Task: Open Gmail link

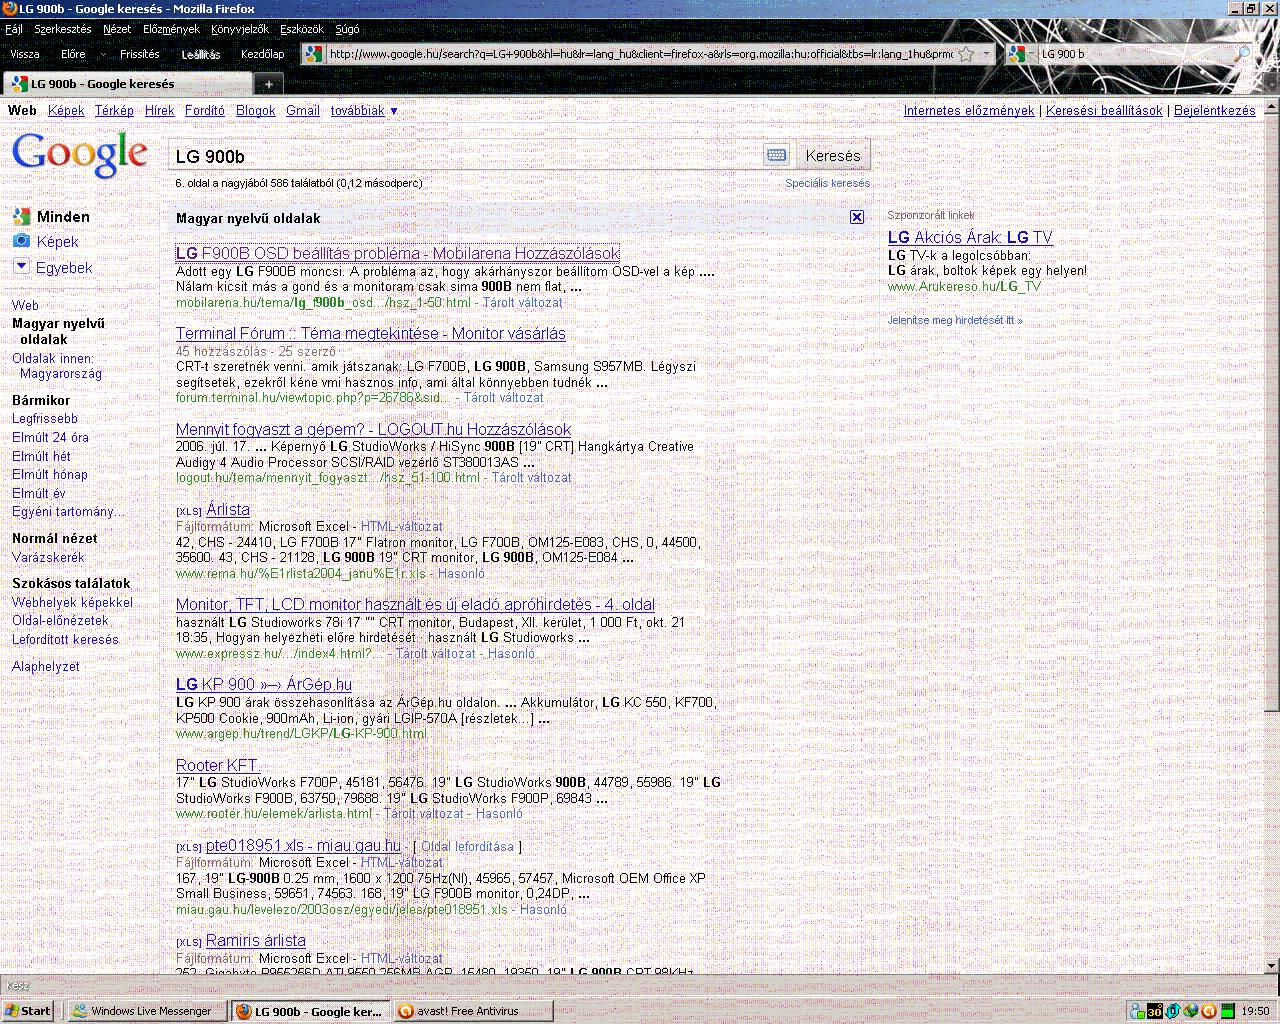Action: pyautogui.click(x=303, y=111)
